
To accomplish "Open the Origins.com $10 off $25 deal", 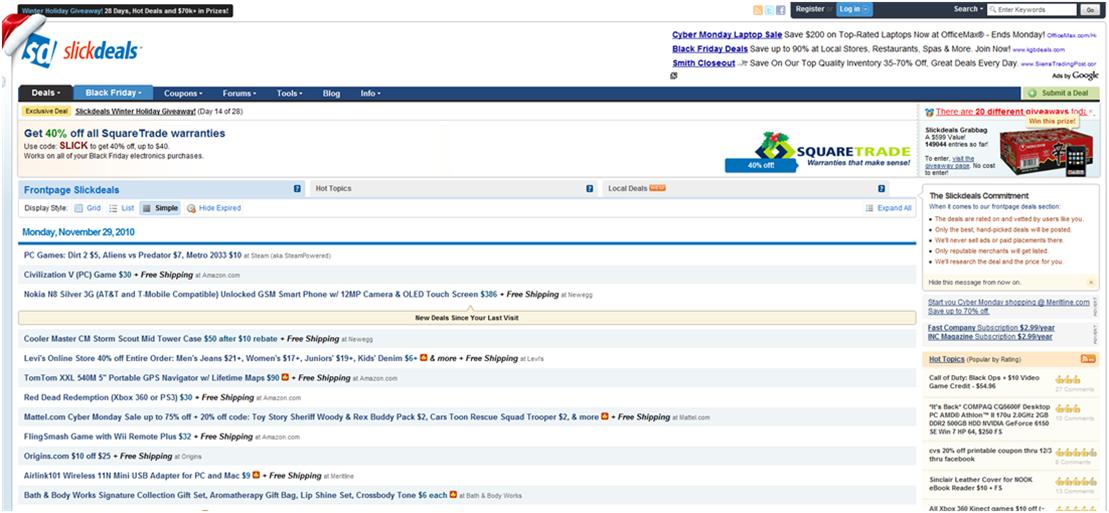I will tap(68, 456).
